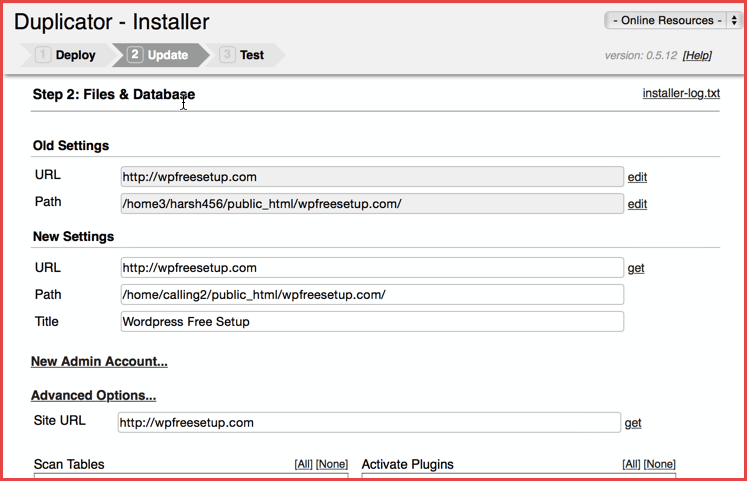Click get next to New Settings URL
The height and width of the screenshot is (481, 747).
(636, 268)
